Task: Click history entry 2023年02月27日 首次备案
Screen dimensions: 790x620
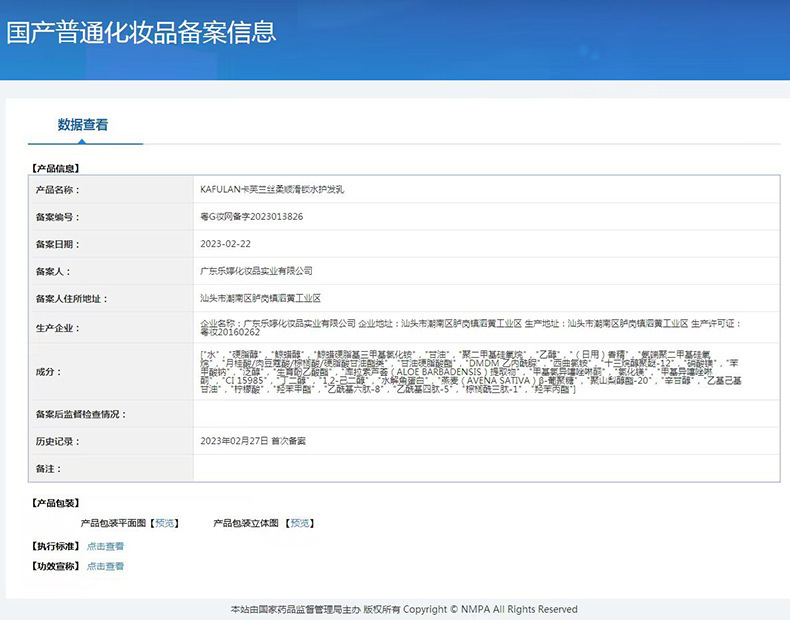Action: [x=253, y=441]
